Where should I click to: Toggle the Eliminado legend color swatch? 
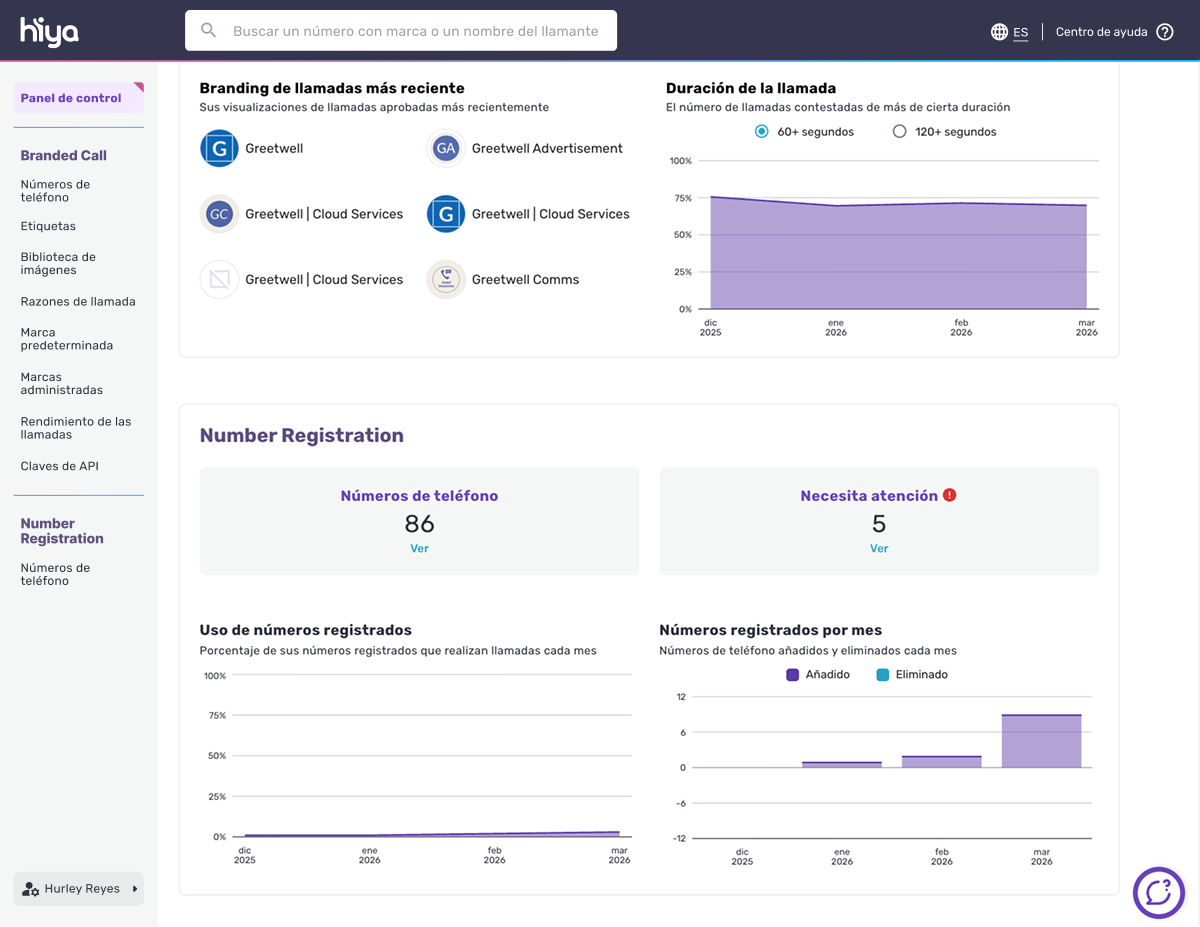882,675
